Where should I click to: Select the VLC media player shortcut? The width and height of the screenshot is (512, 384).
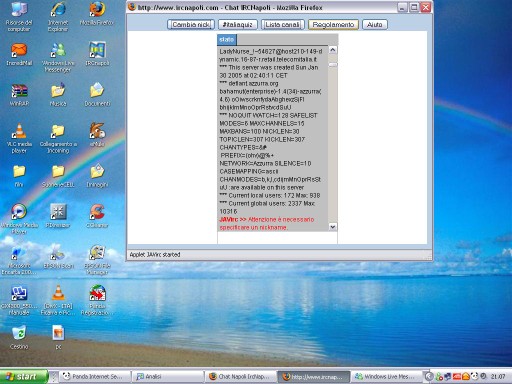click(x=19, y=138)
